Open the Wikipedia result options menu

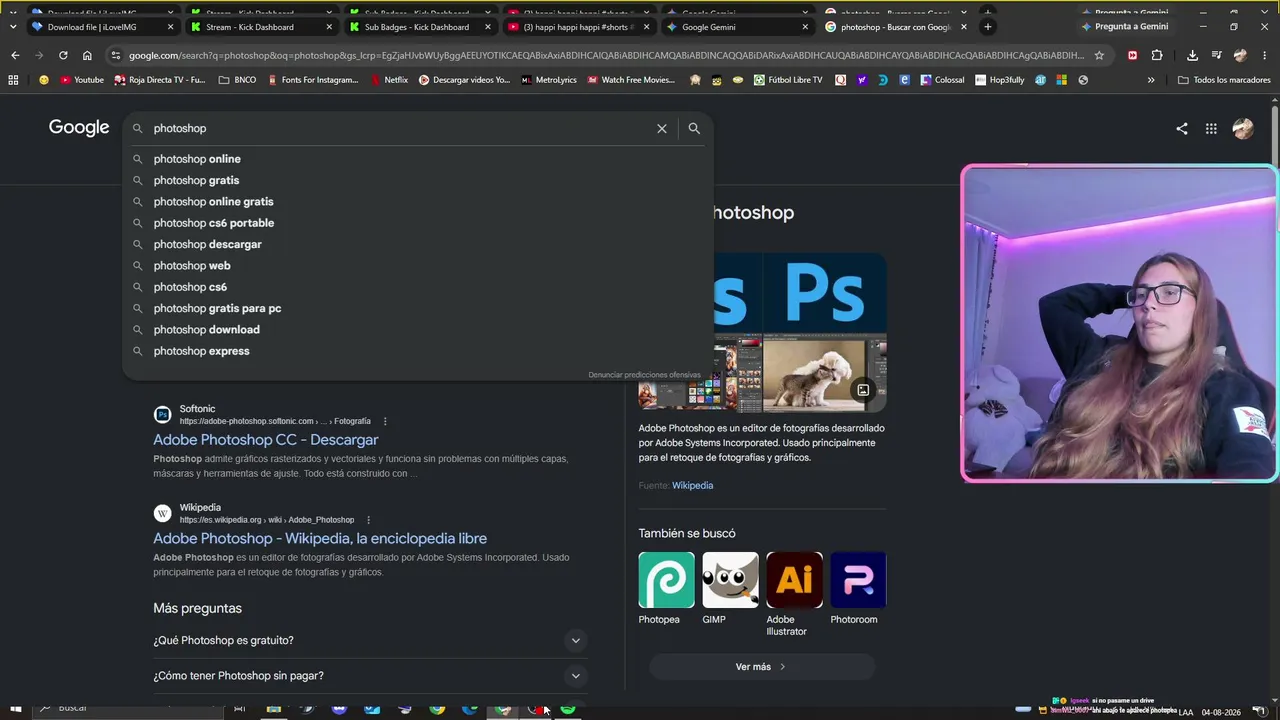click(x=368, y=520)
